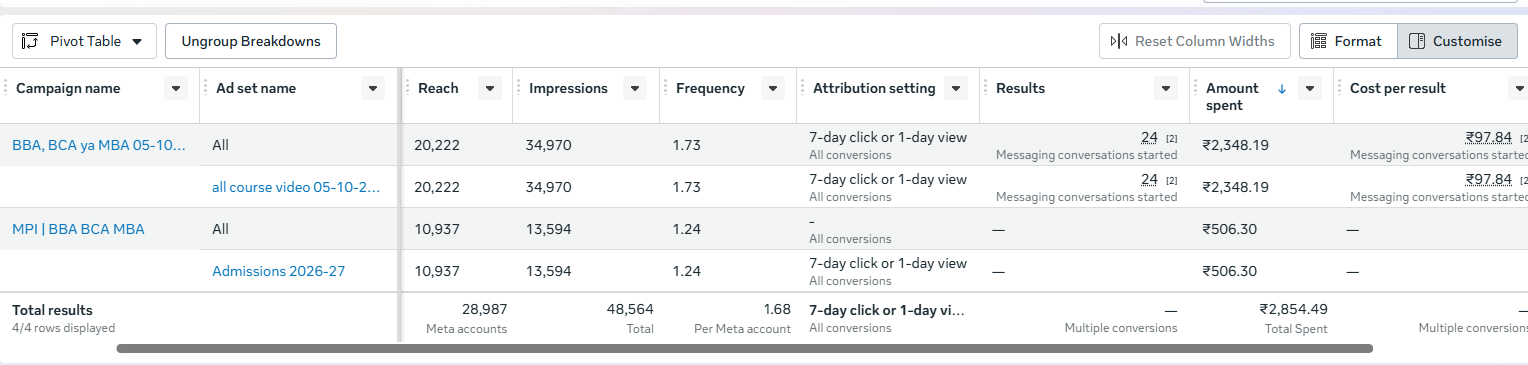Click Frequency column drag handle
The image size is (1528, 365).
coord(665,89)
